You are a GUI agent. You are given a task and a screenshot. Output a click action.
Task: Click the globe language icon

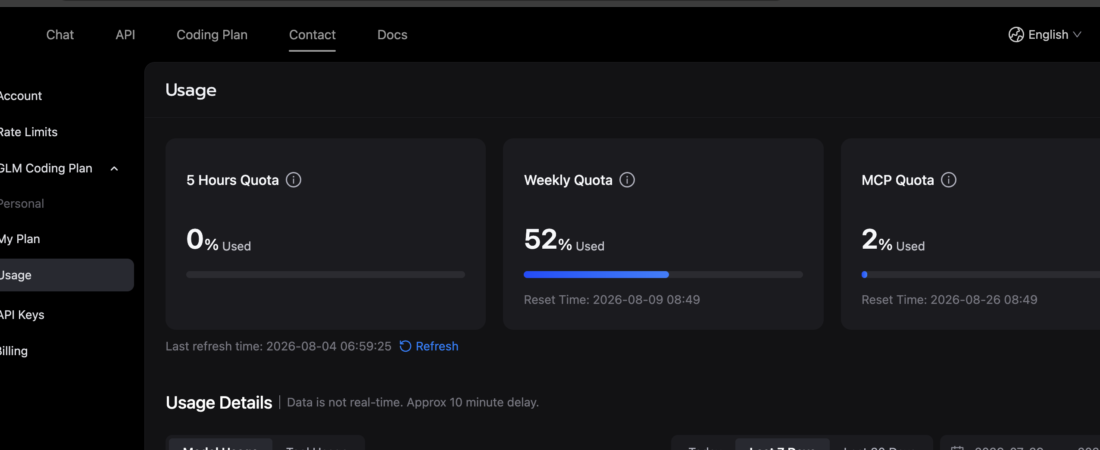tap(1016, 35)
